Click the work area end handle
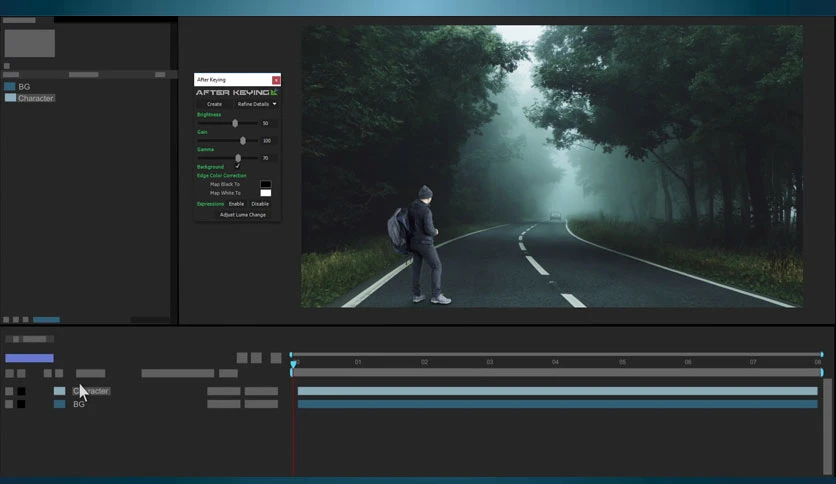This screenshot has height=484, width=836. pos(822,372)
